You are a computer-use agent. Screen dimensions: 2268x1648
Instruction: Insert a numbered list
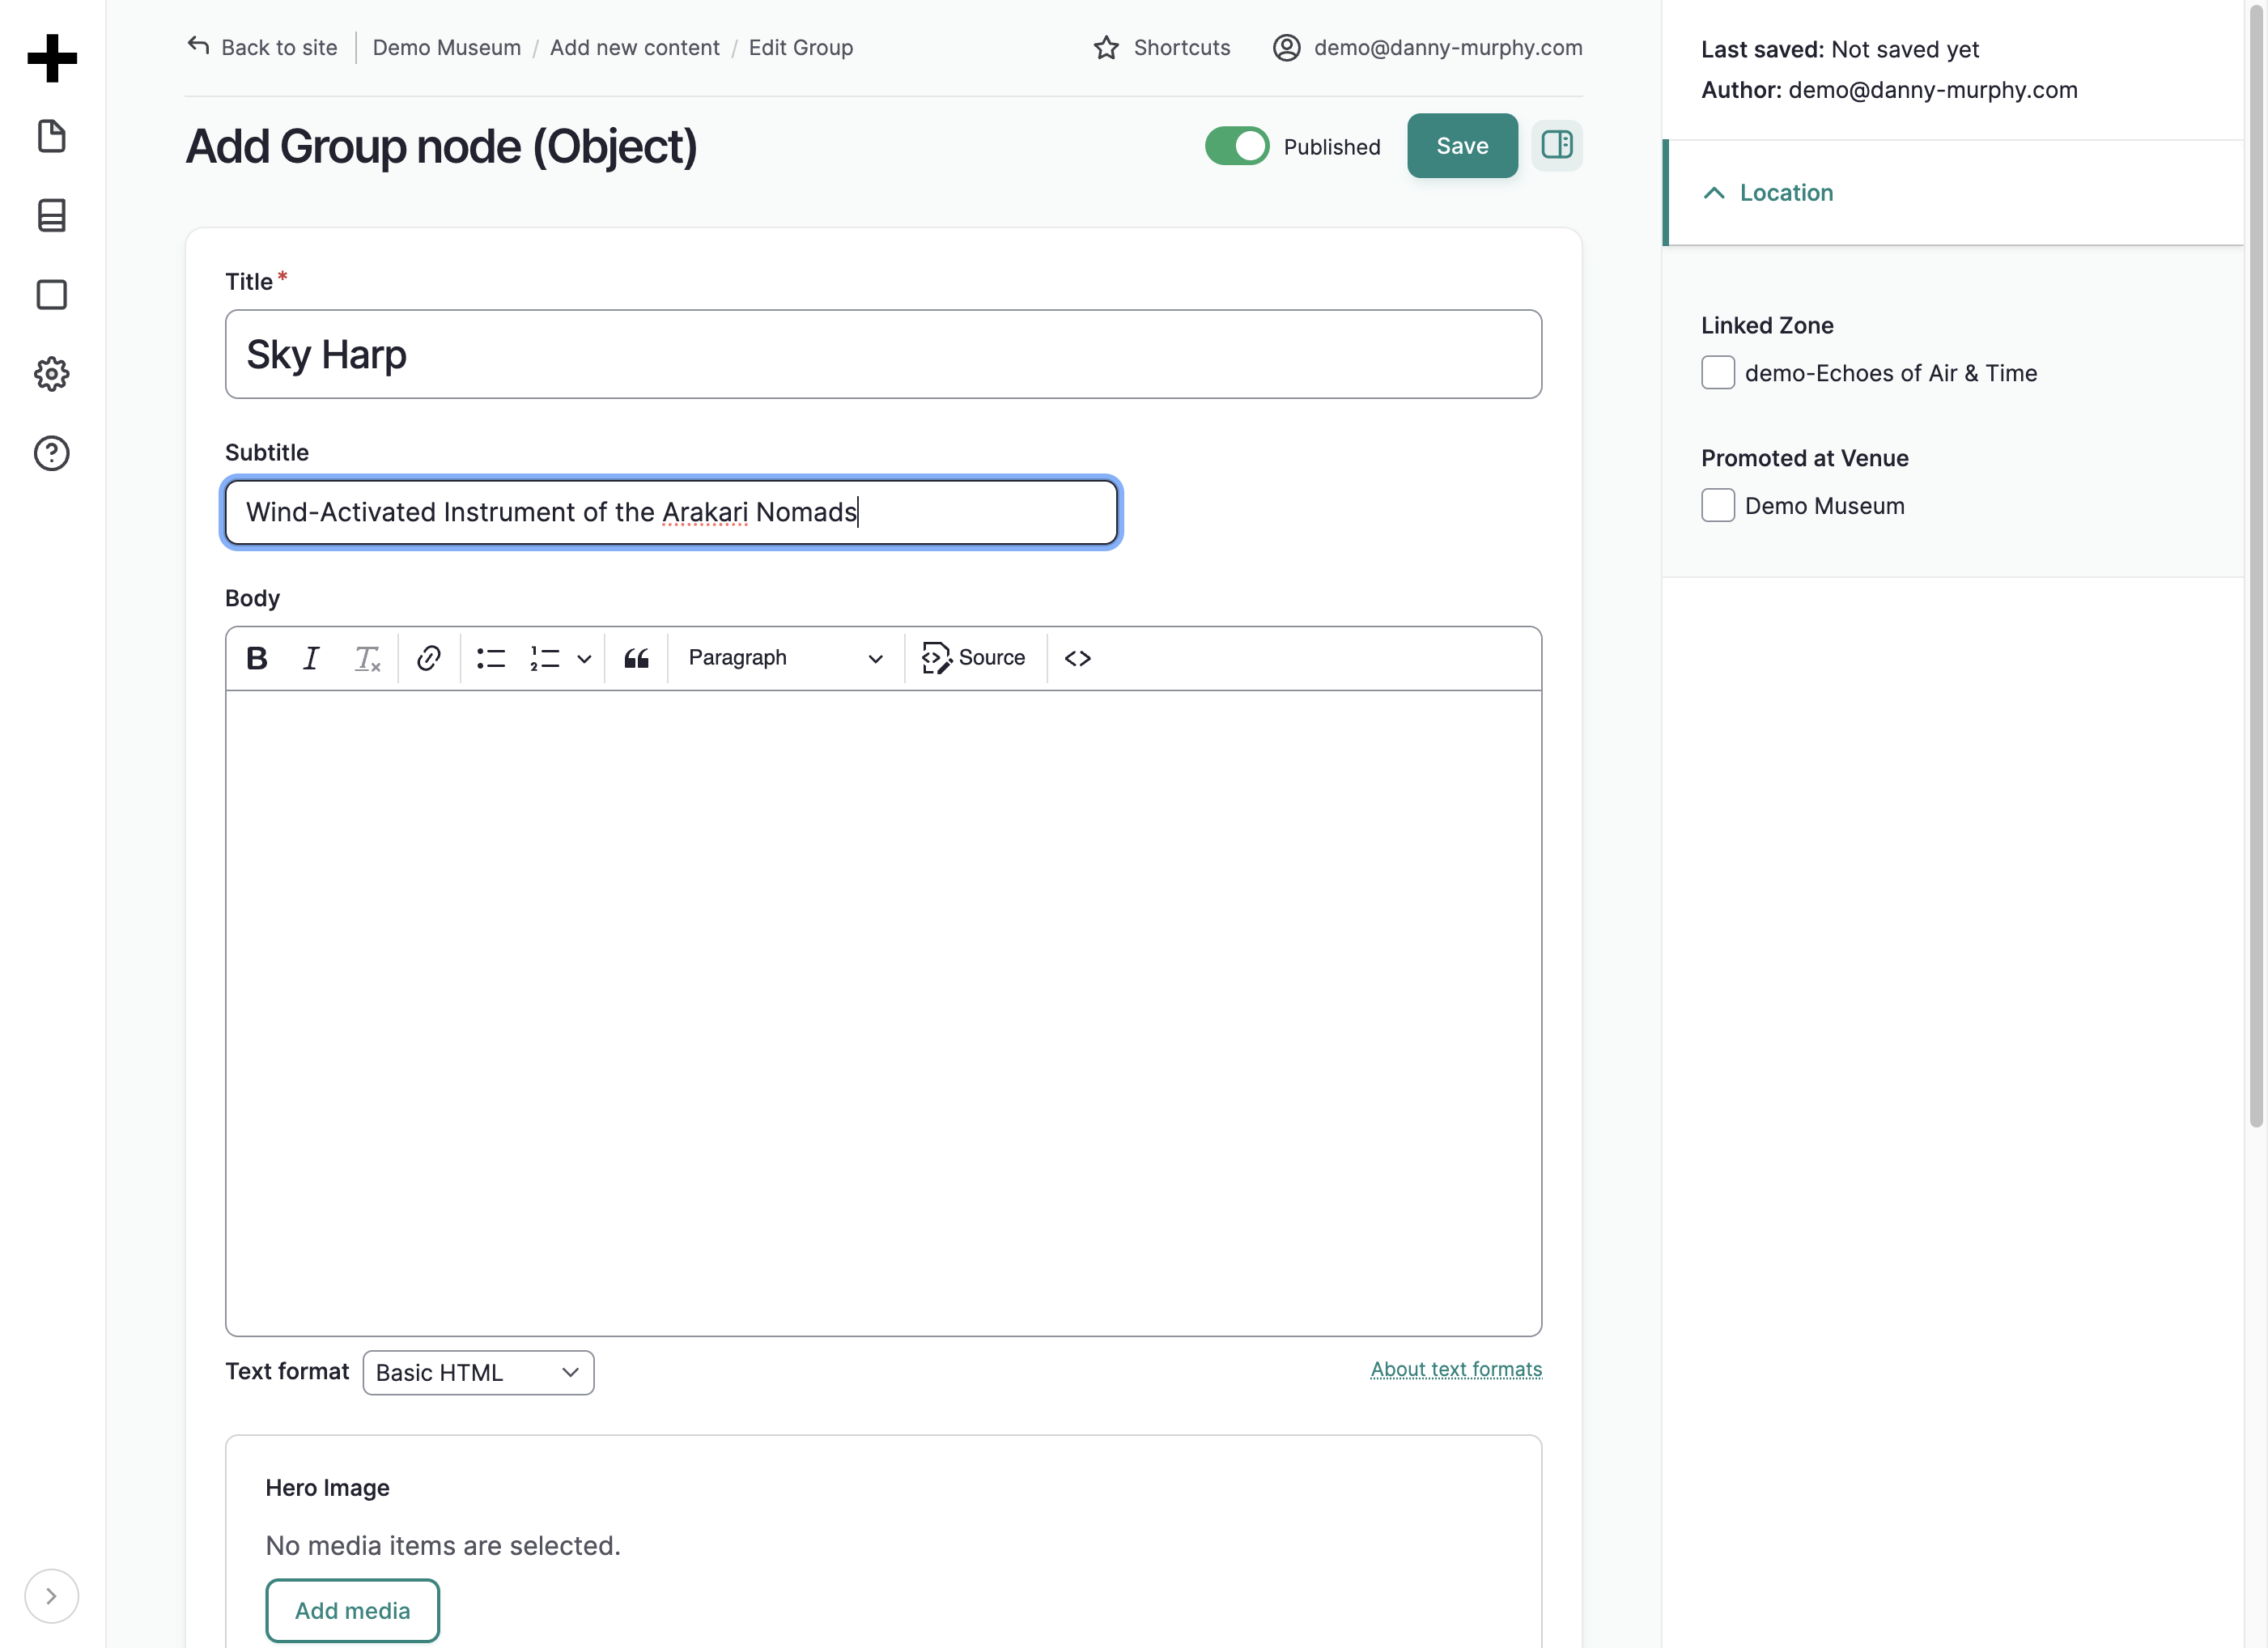[x=545, y=658]
